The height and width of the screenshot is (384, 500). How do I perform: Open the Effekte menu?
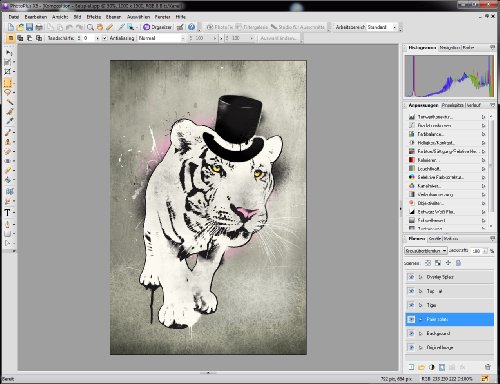(94, 17)
